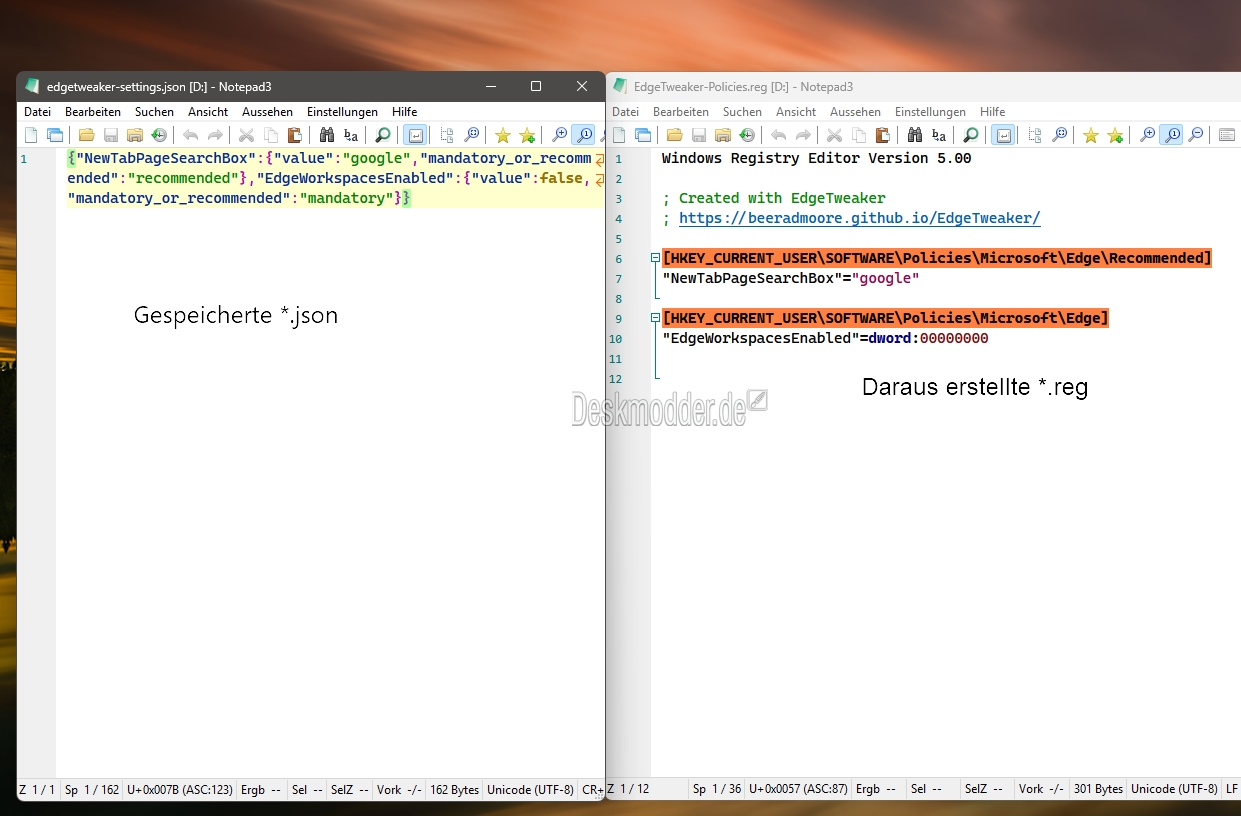This screenshot has width=1241, height=816.
Task: Click 'U+0x0057 (ASC:87)' in reg status bar
Action: tap(800, 789)
